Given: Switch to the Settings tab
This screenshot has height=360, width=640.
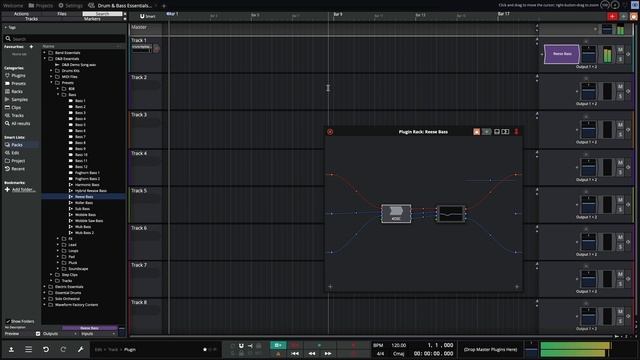Looking at the screenshot, I should click(70, 5).
